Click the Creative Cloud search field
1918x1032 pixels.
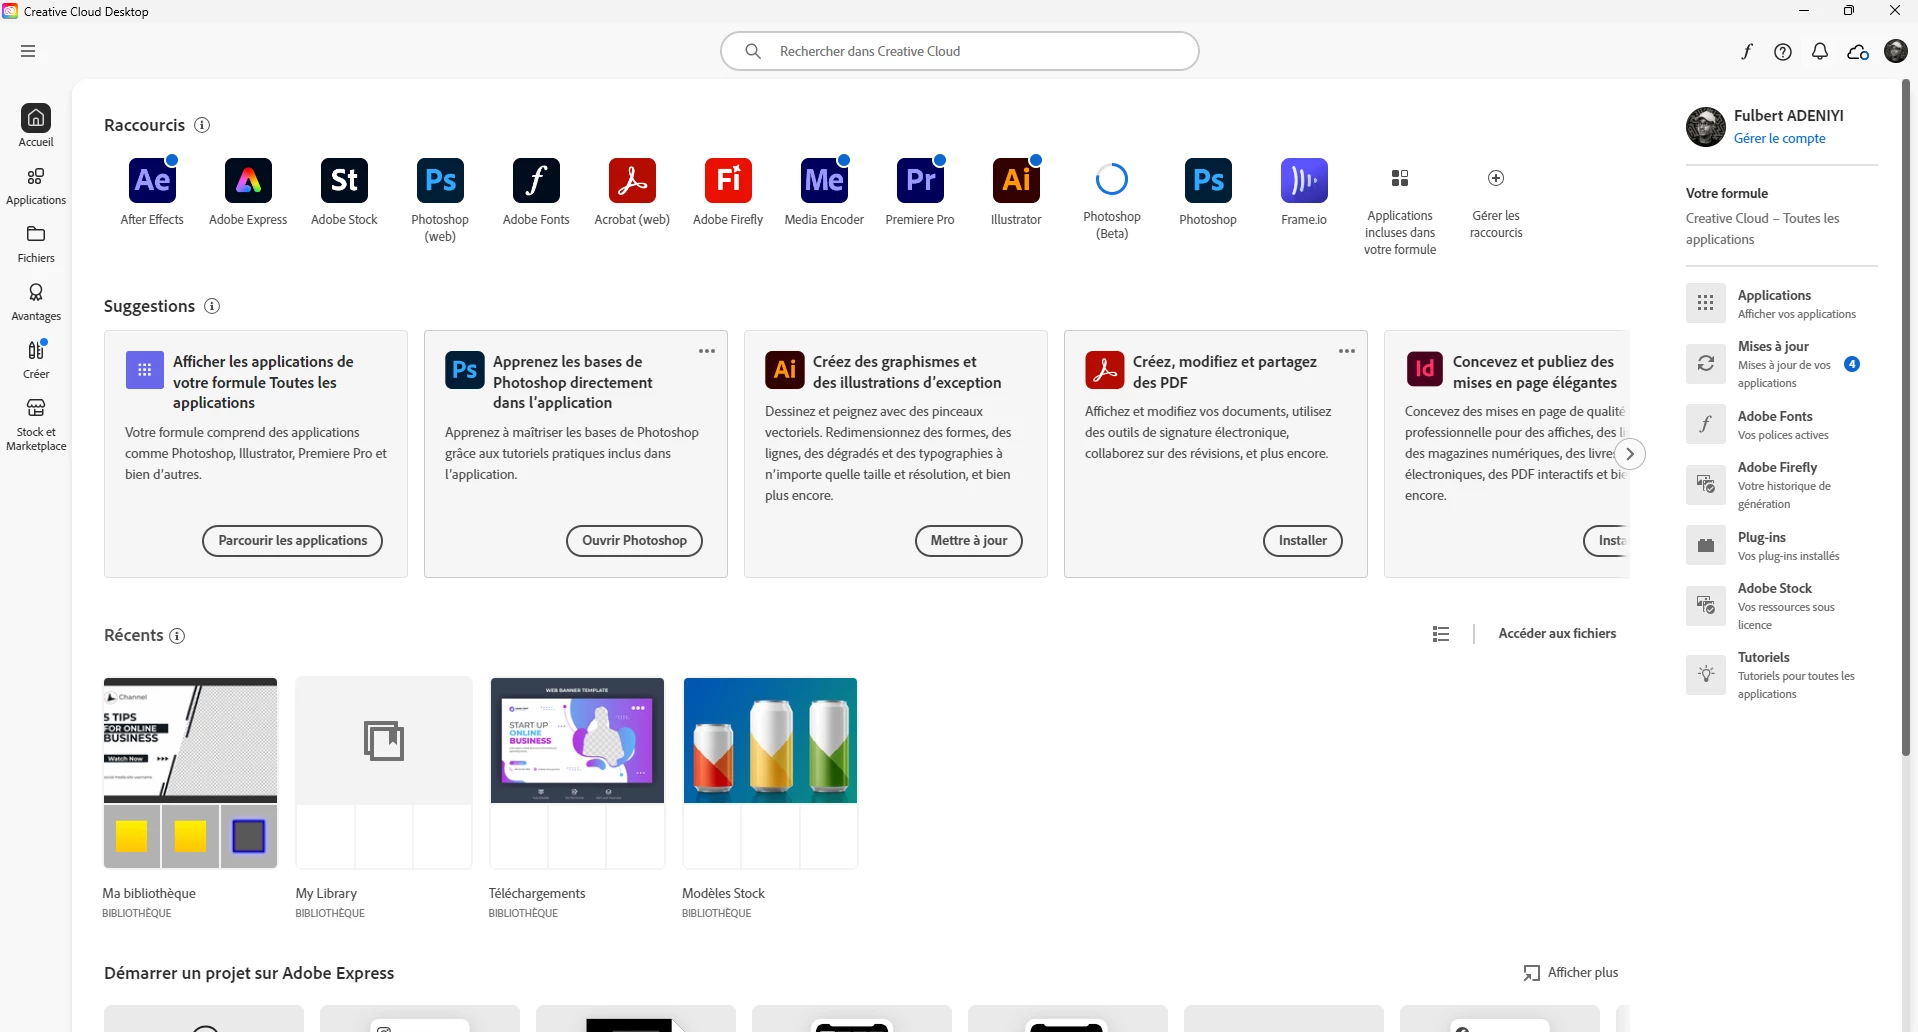click(959, 51)
